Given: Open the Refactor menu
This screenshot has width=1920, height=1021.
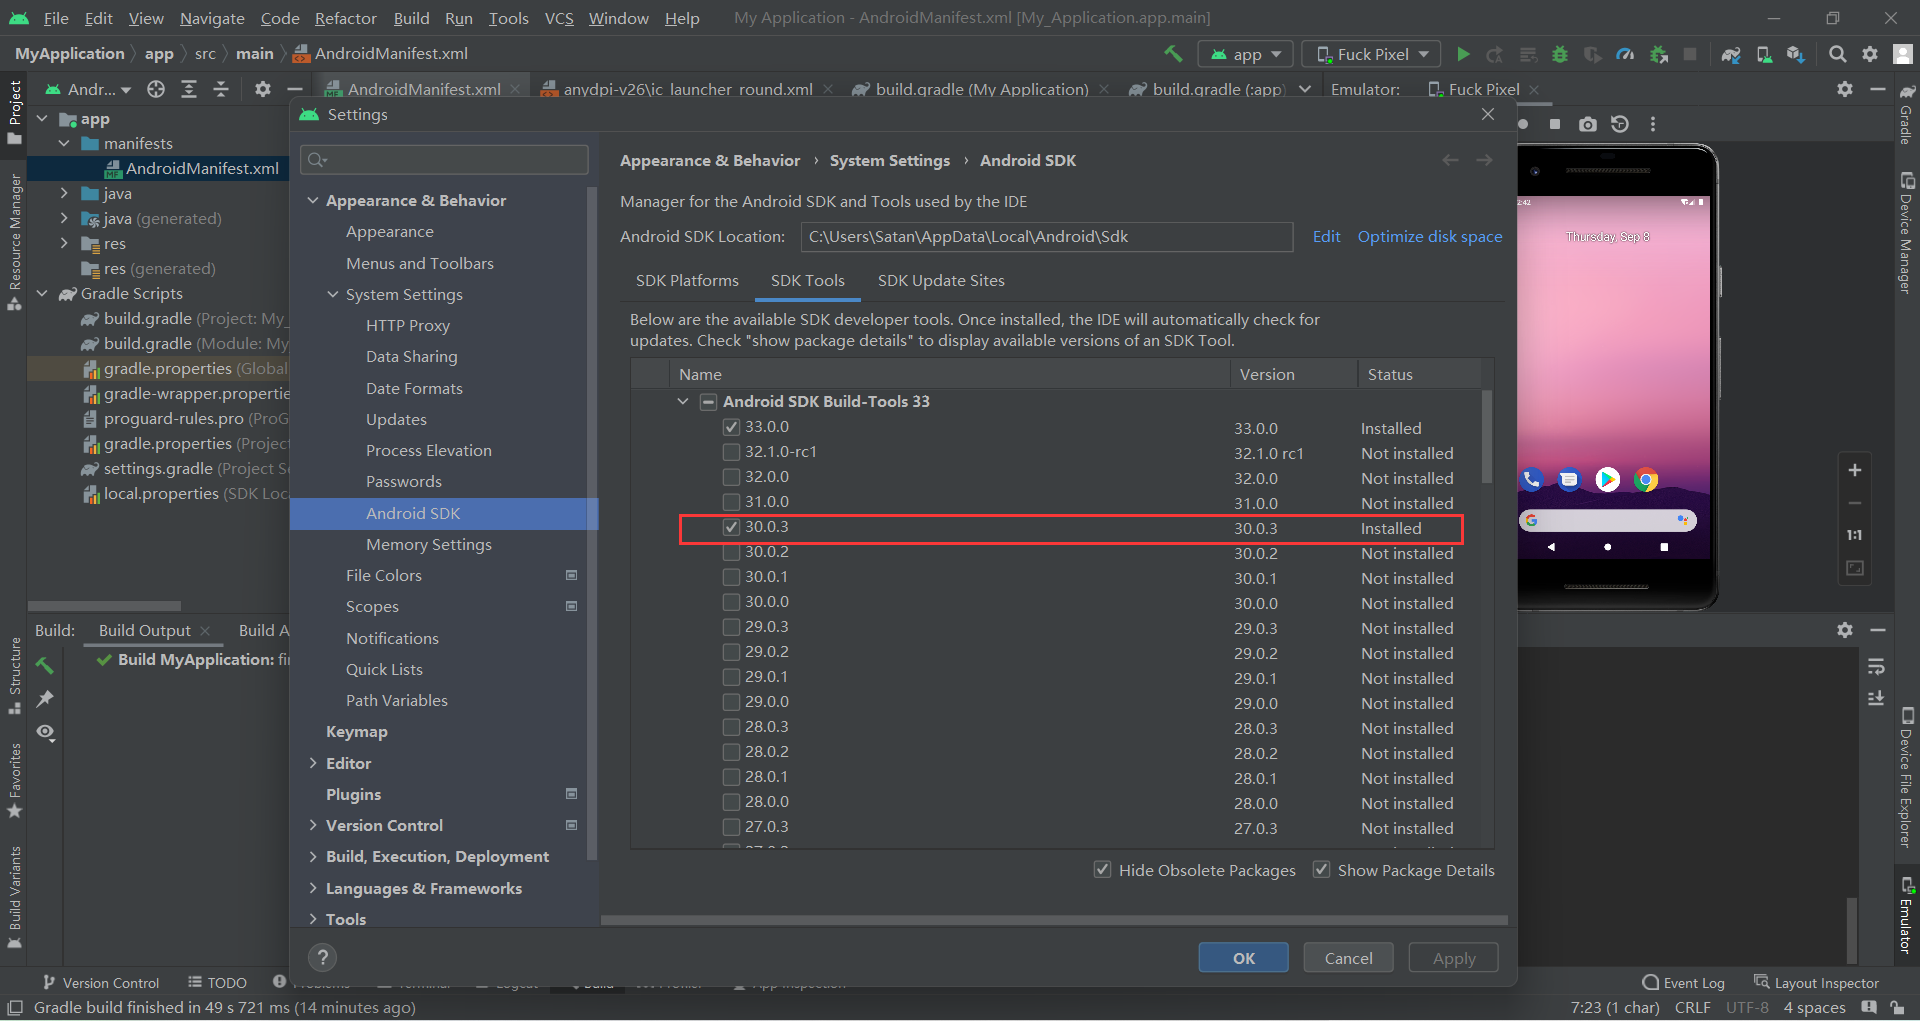Looking at the screenshot, I should click(345, 18).
